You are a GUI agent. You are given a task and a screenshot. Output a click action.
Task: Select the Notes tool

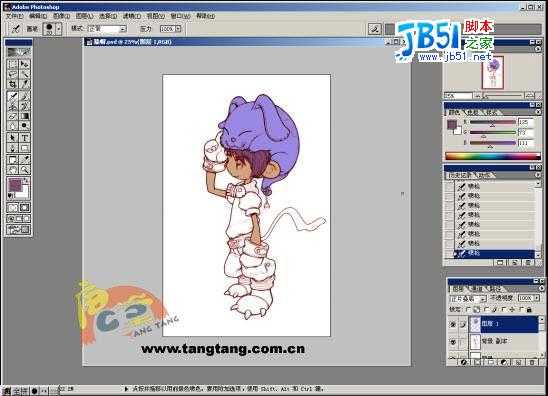point(13,160)
